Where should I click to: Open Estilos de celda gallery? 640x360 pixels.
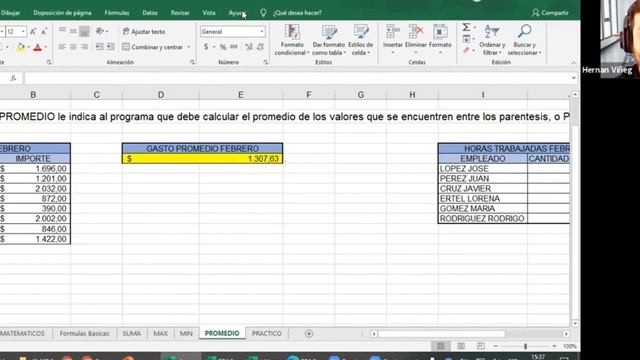(x=360, y=40)
